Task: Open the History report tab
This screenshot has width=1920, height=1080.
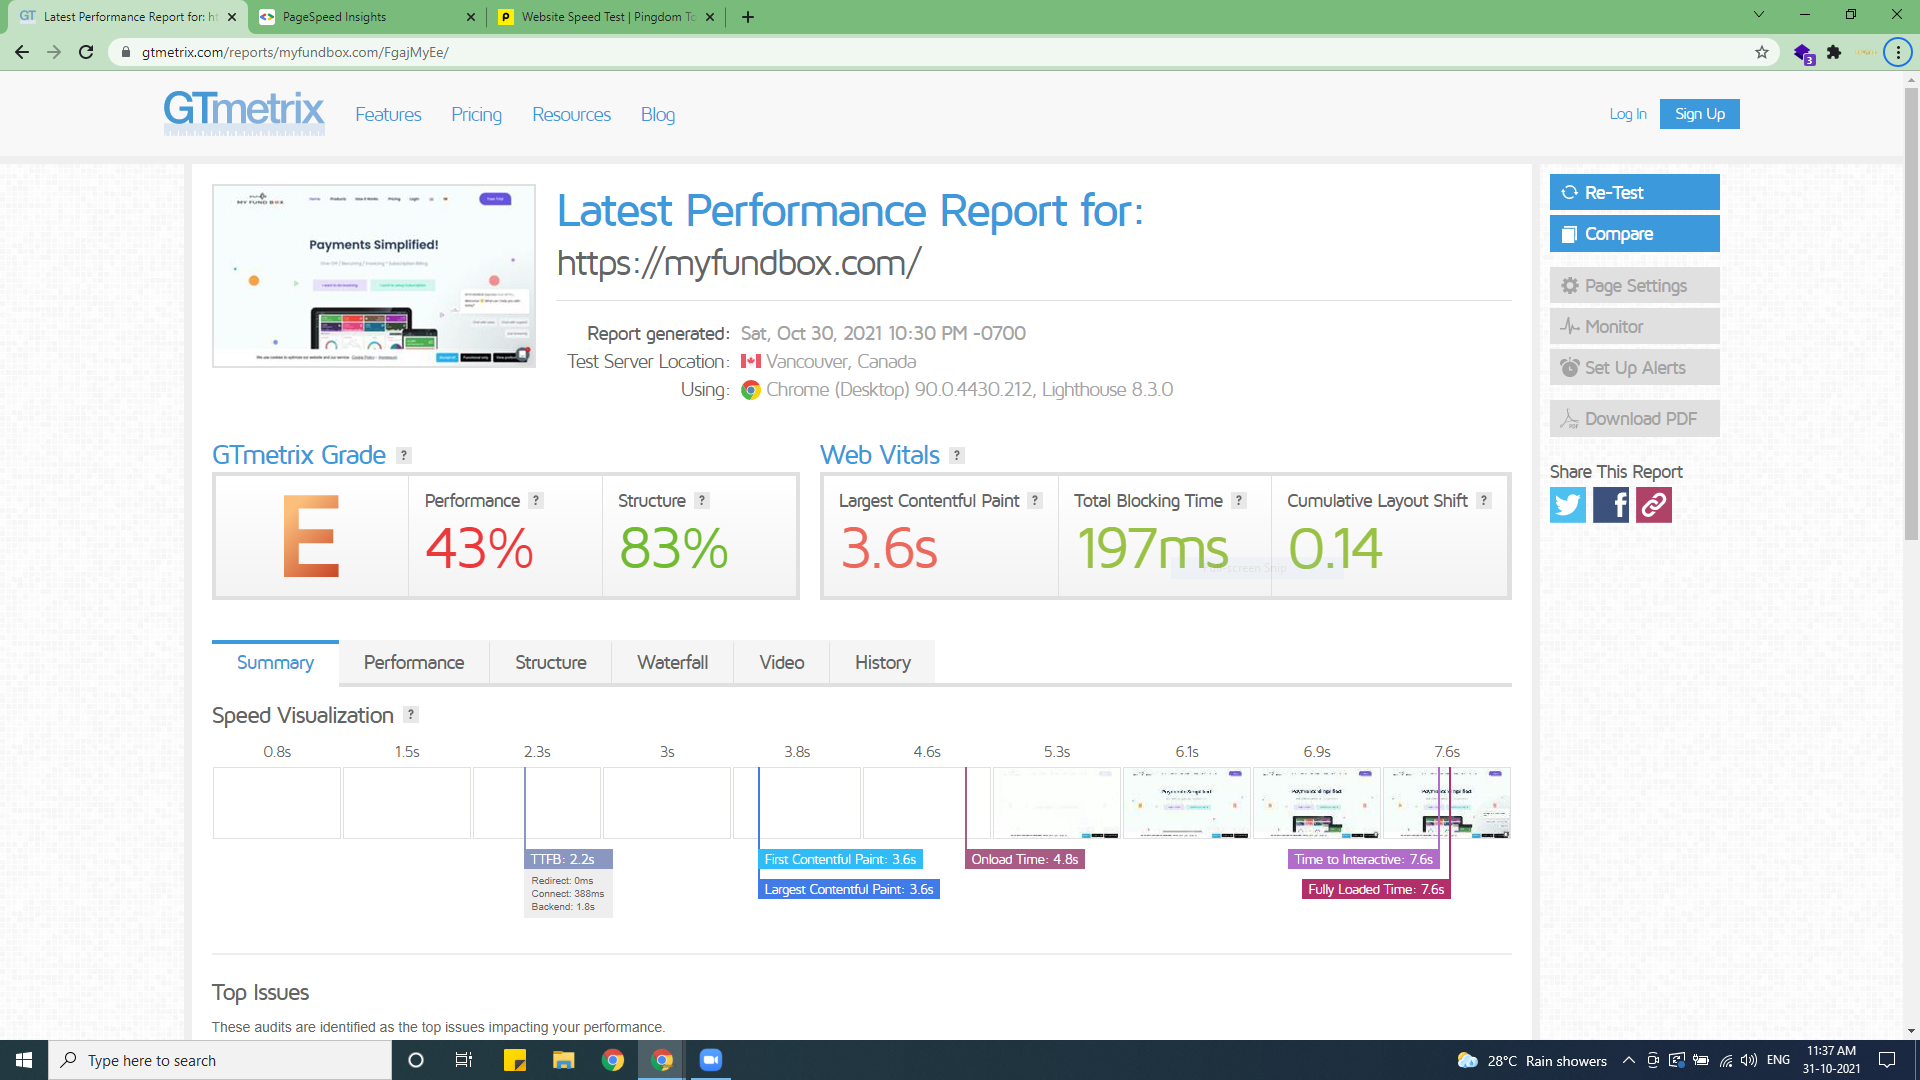Action: coord(883,663)
